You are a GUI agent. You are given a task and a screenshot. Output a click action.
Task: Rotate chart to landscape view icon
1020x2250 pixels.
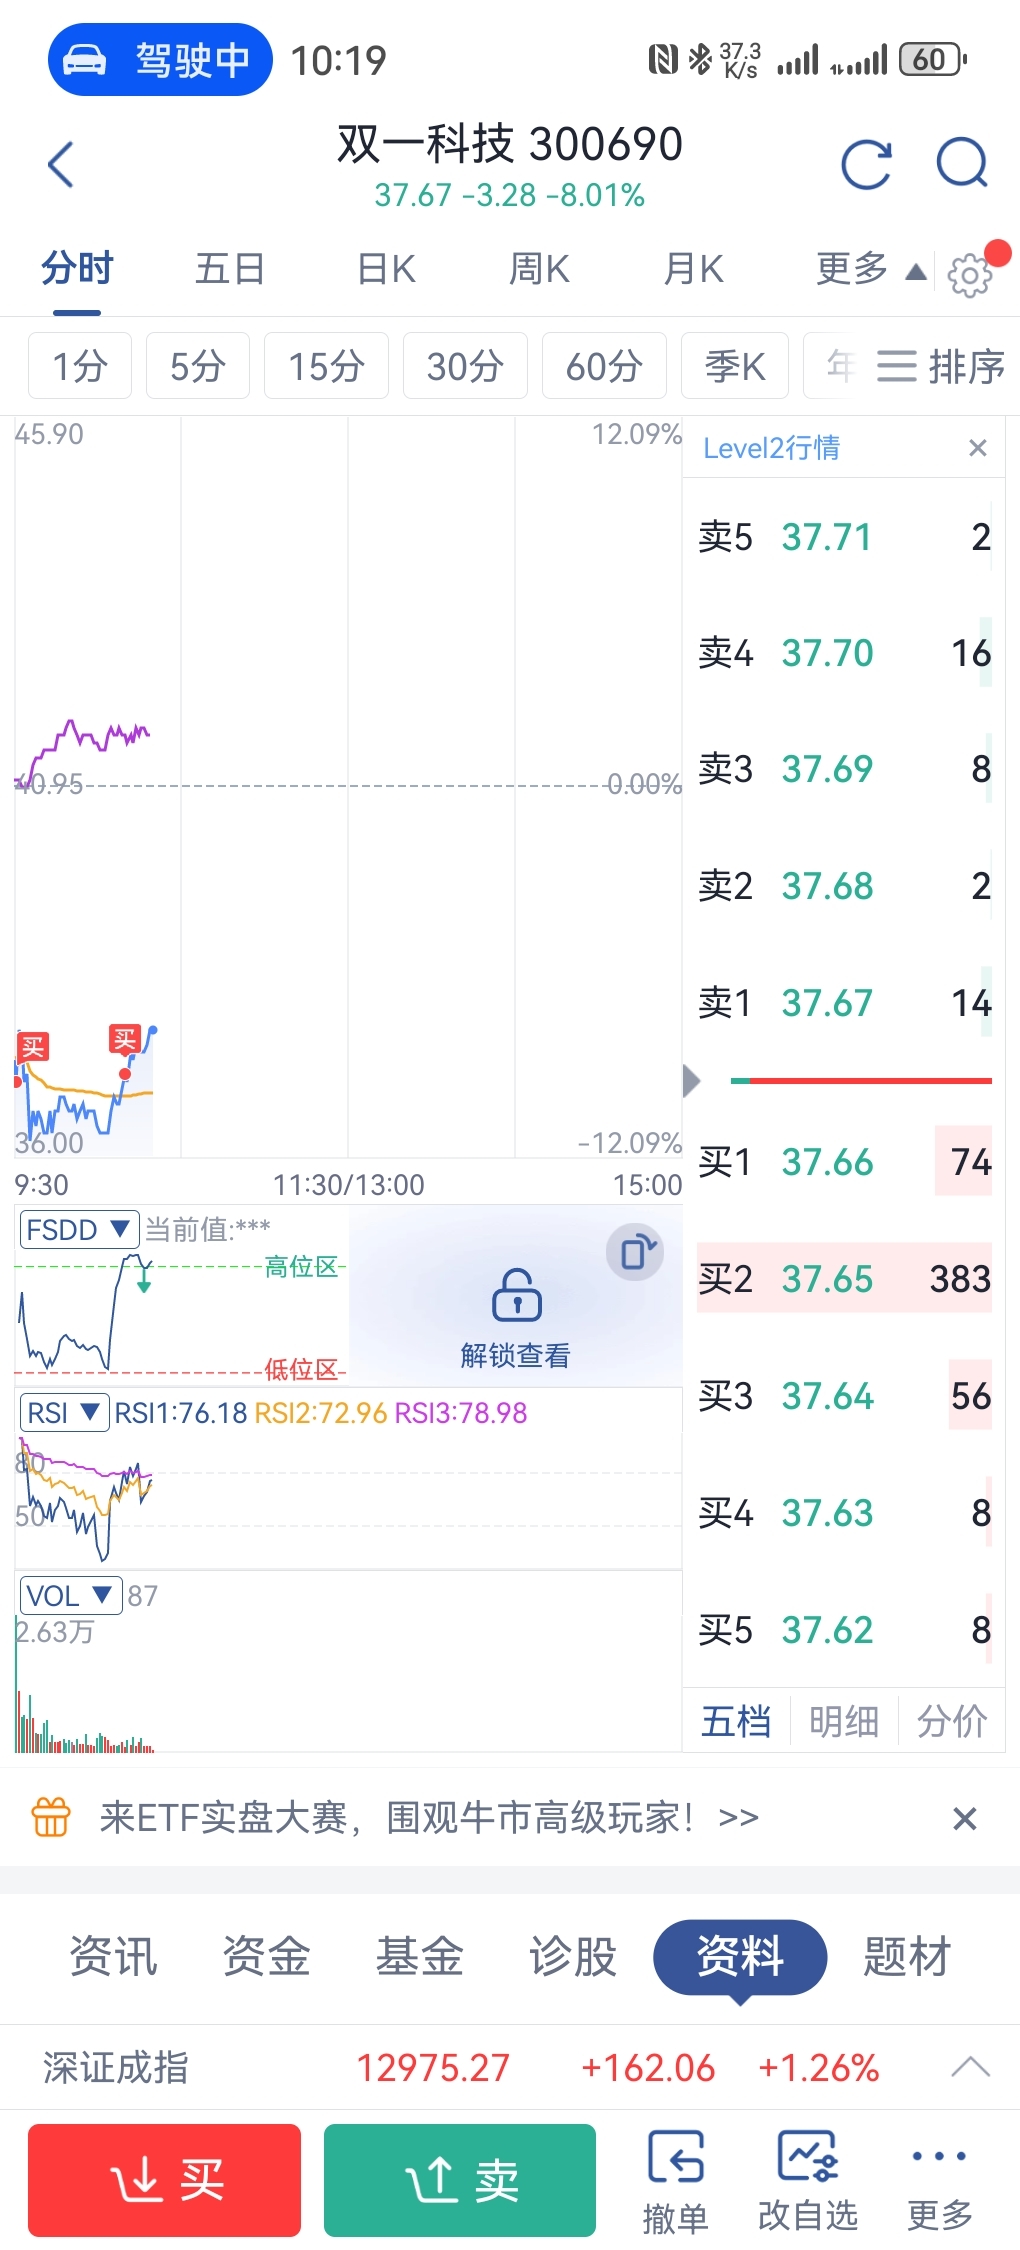click(x=635, y=1252)
